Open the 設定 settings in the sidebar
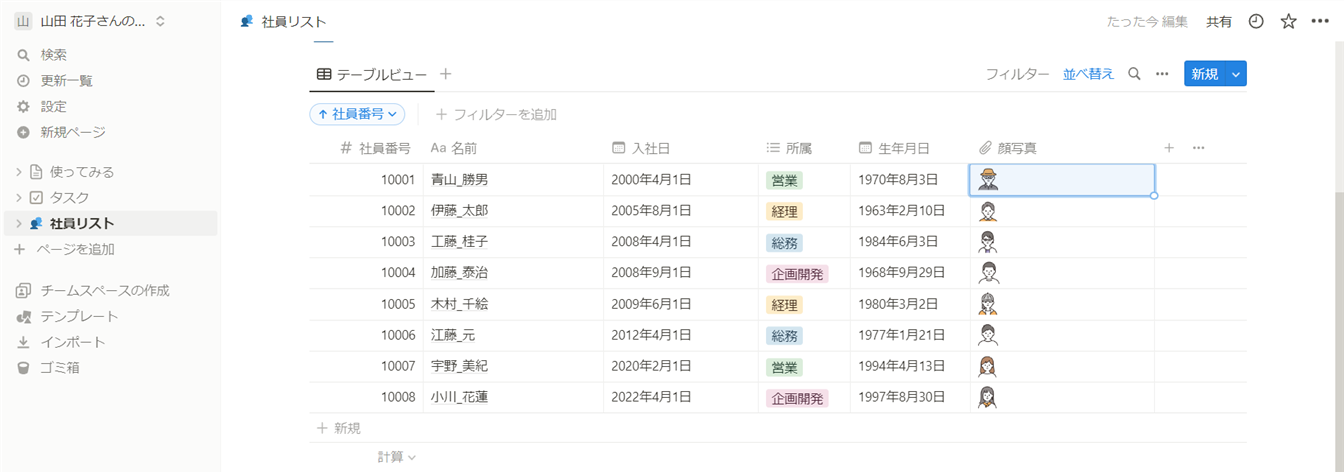Viewport: 1344px width, 472px height. click(x=53, y=106)
